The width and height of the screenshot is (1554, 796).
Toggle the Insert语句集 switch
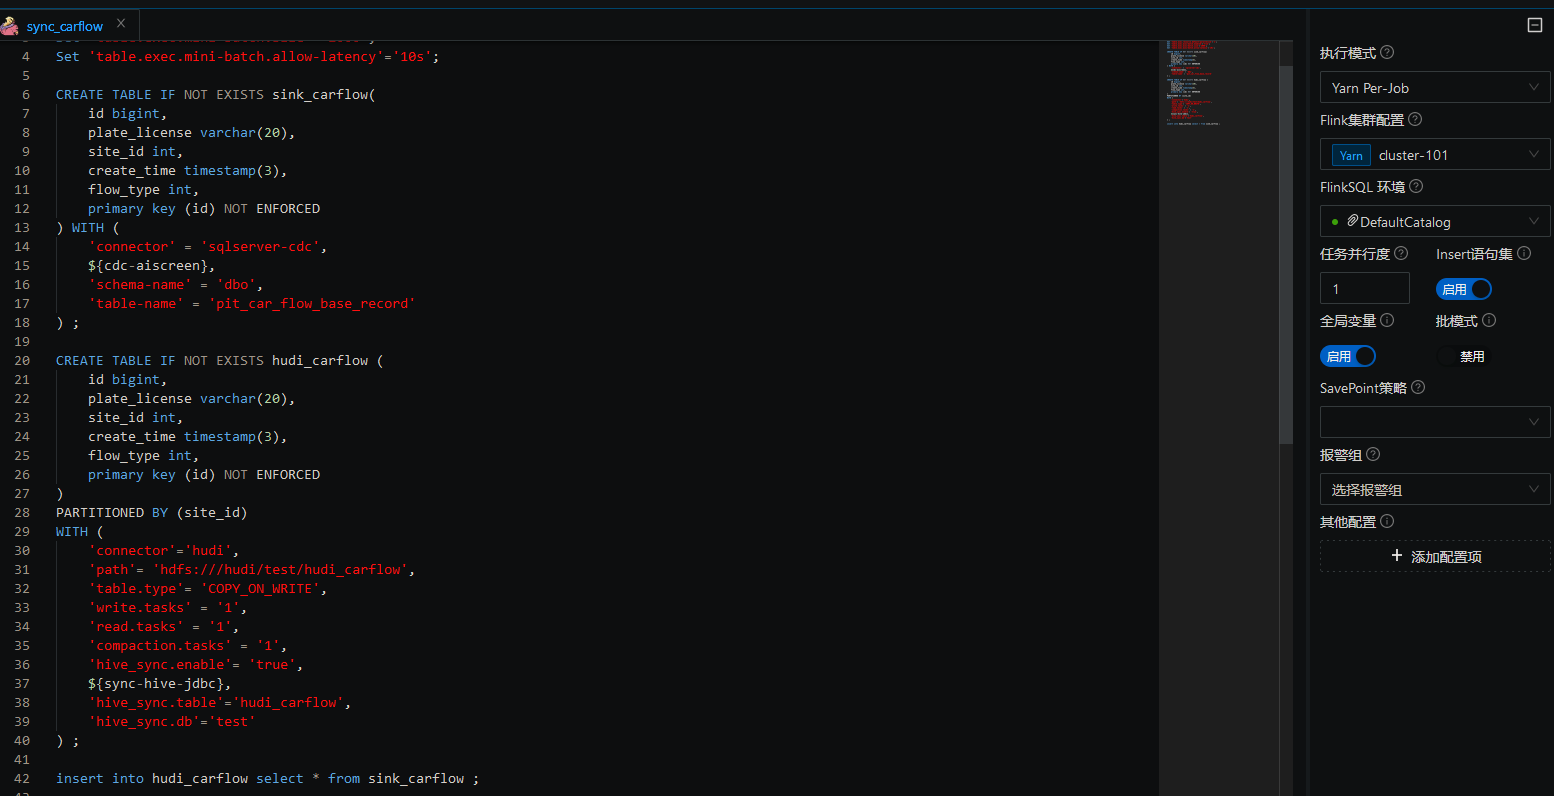[1464, 289]
